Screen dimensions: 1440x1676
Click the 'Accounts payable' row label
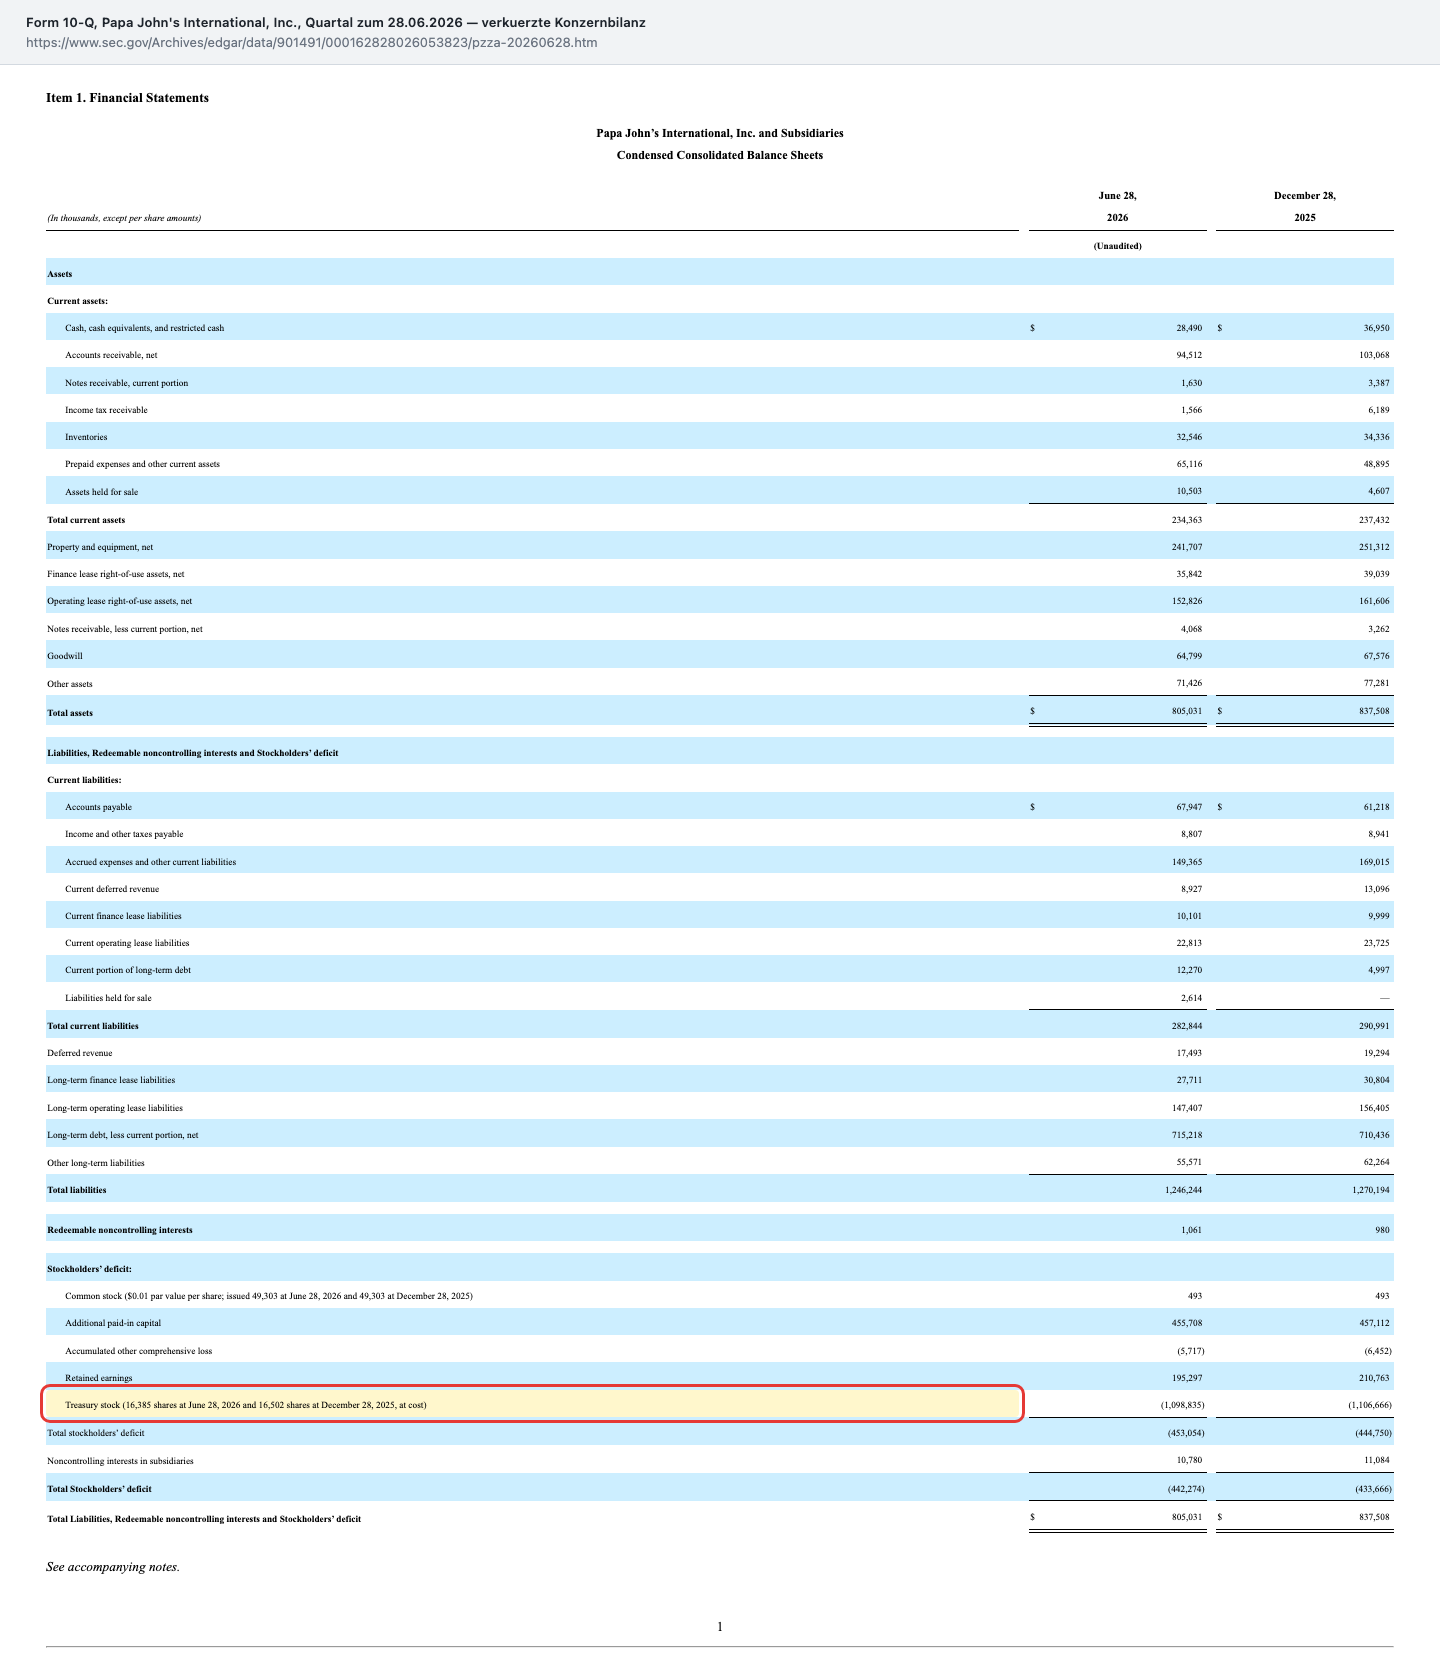pyautogui.click(x=99, y=807)
